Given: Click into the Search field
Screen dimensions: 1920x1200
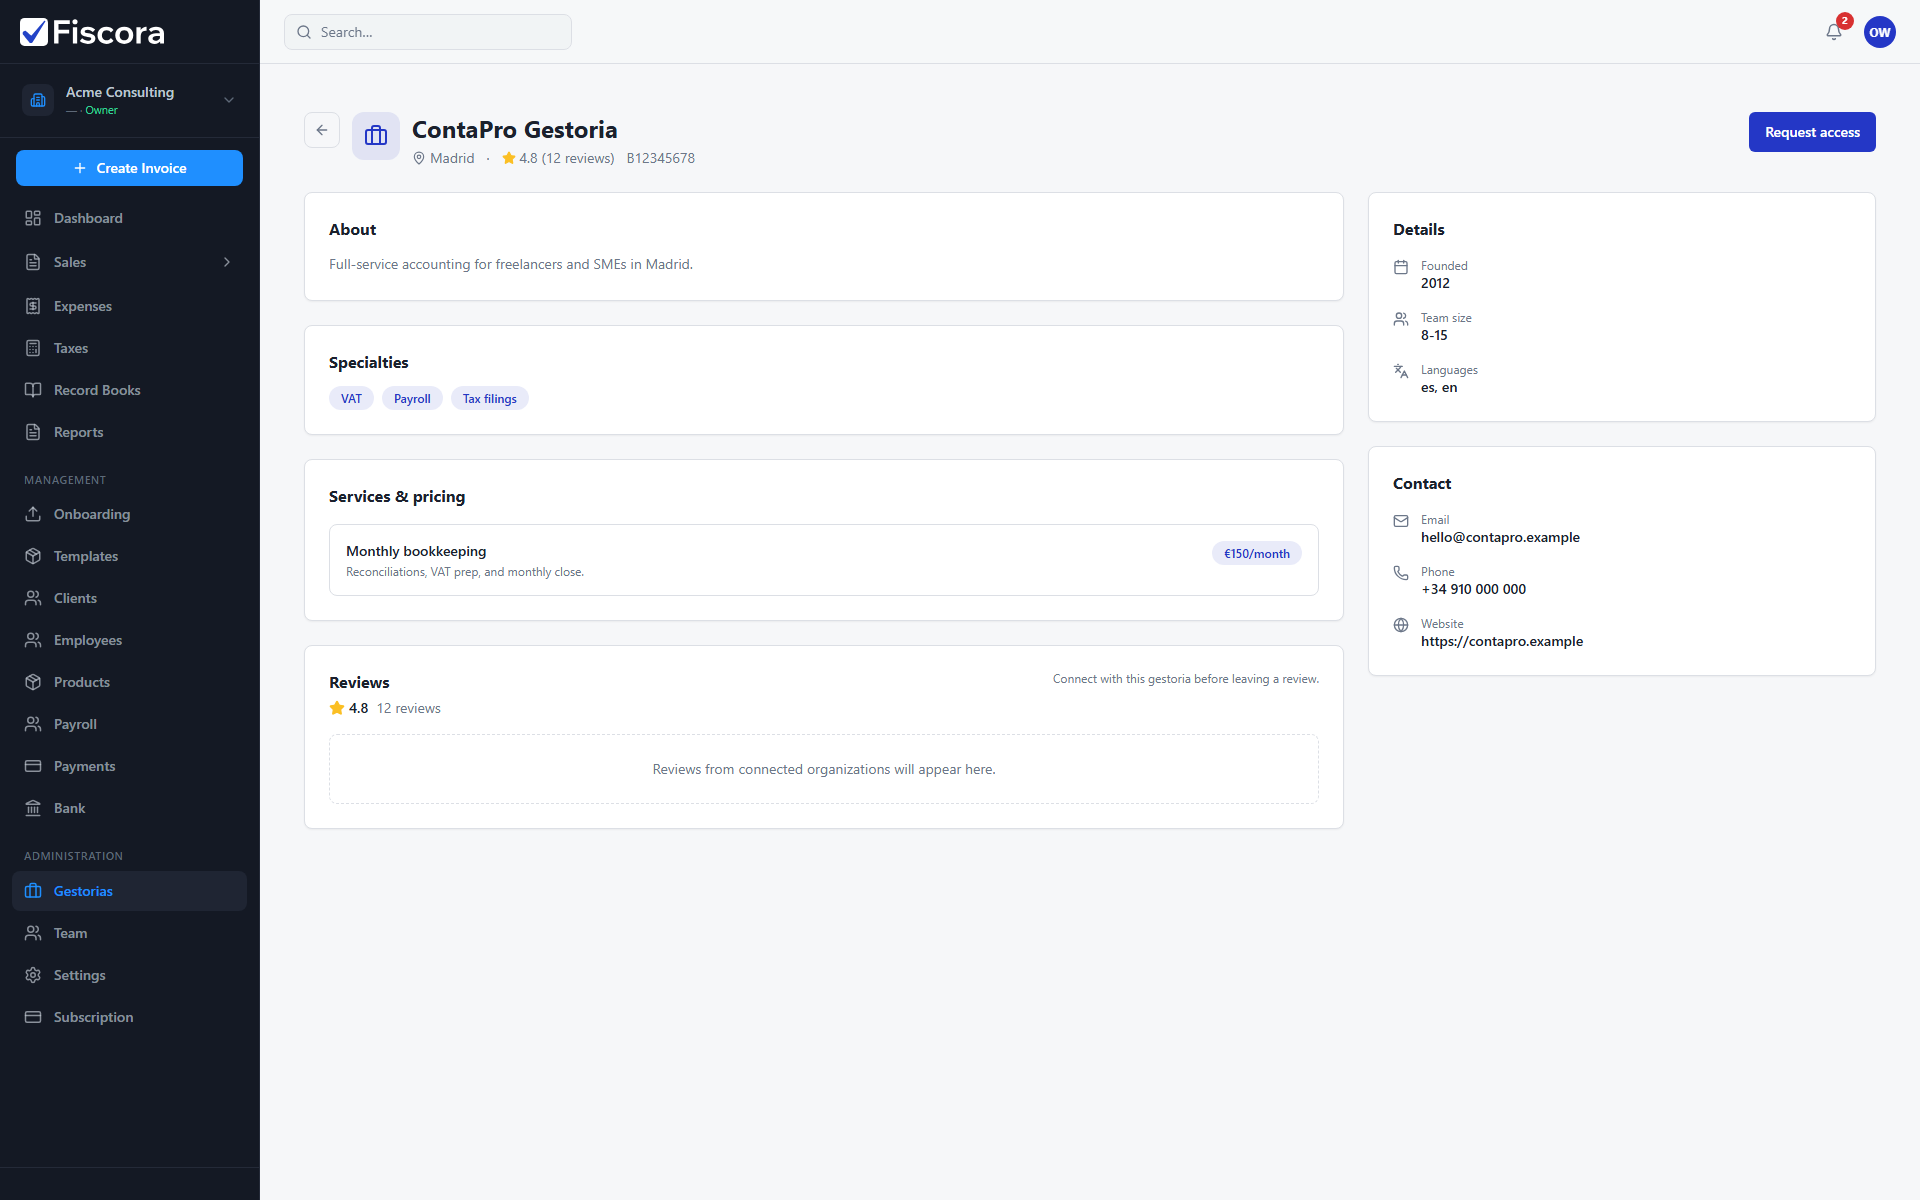Looking at the screenshot, I should (428, 32).
